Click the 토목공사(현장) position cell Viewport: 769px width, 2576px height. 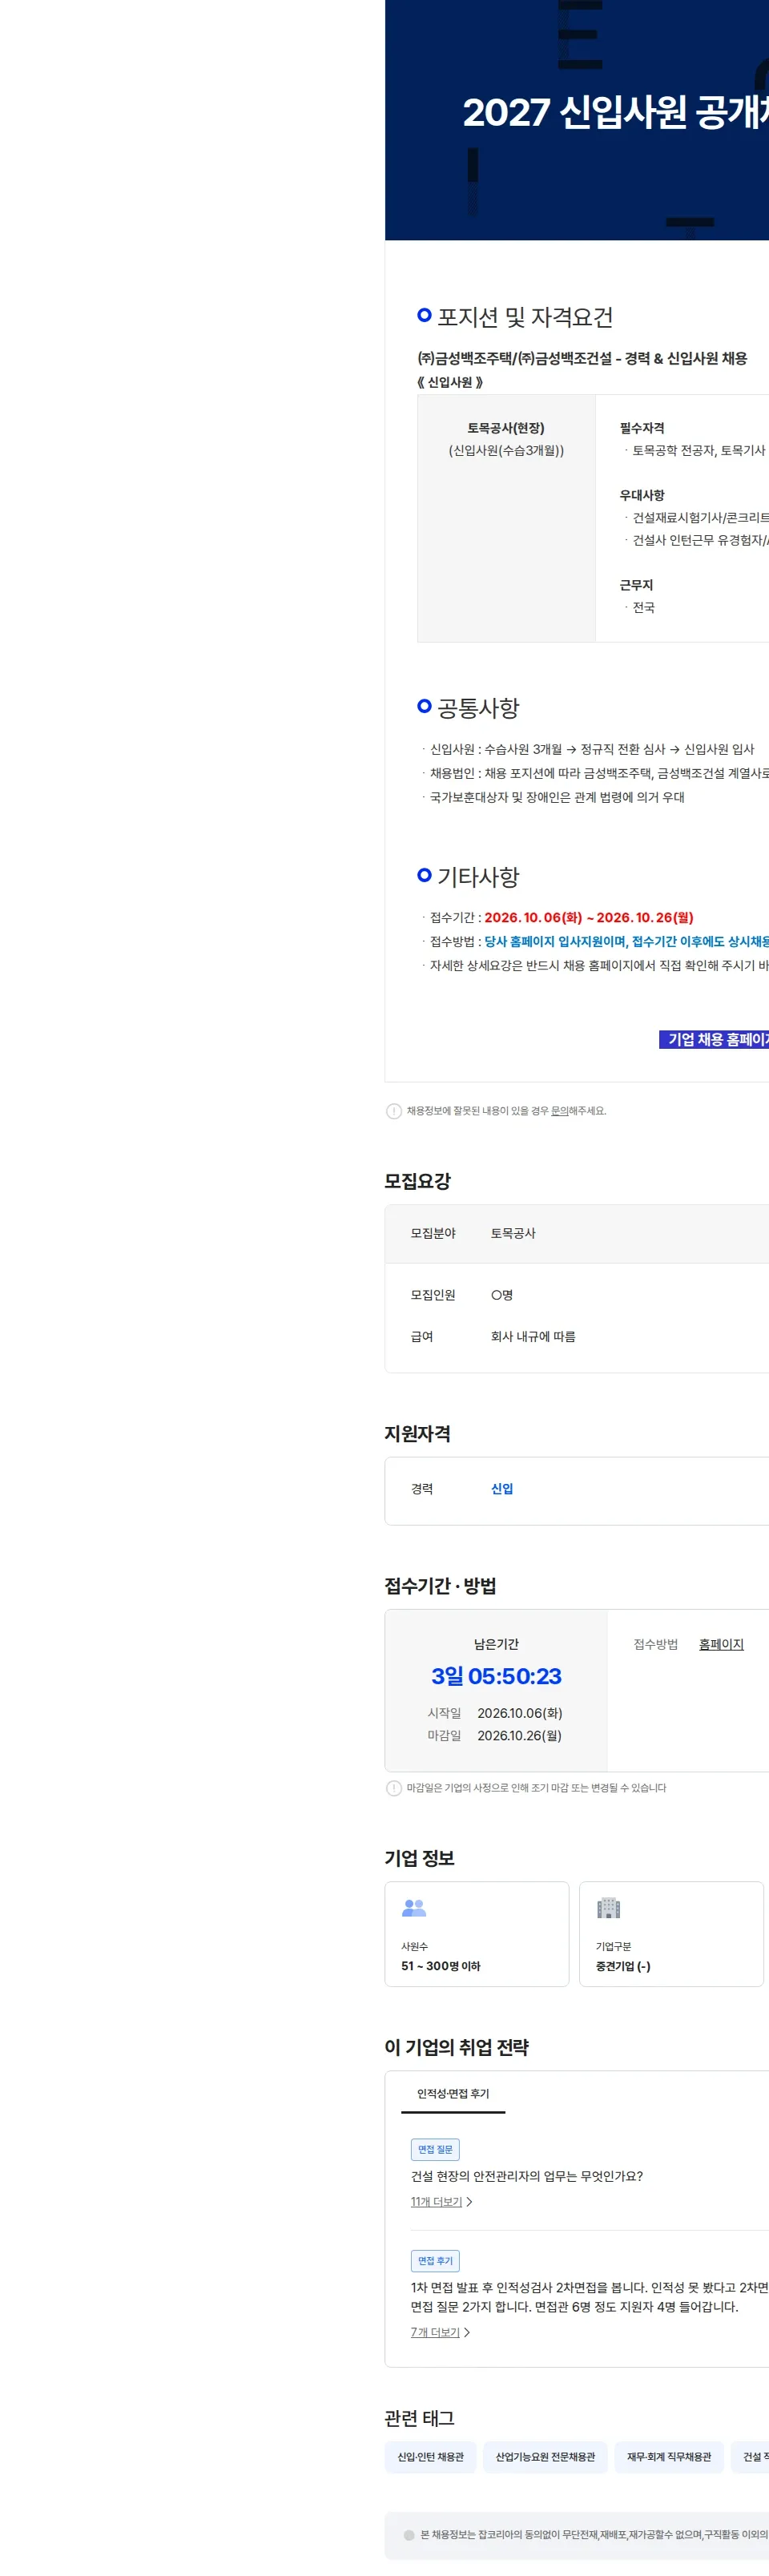(x=506, y=518)
